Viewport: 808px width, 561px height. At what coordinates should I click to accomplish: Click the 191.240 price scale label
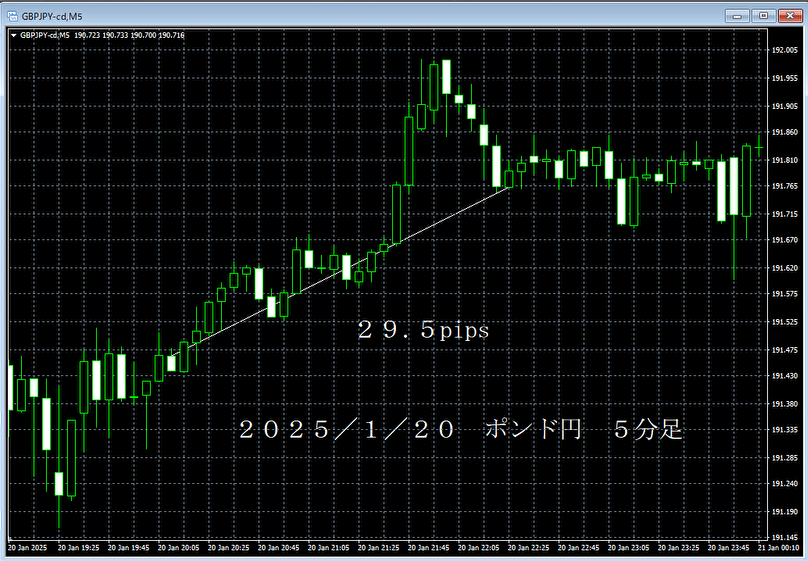[x=784, y=484]
